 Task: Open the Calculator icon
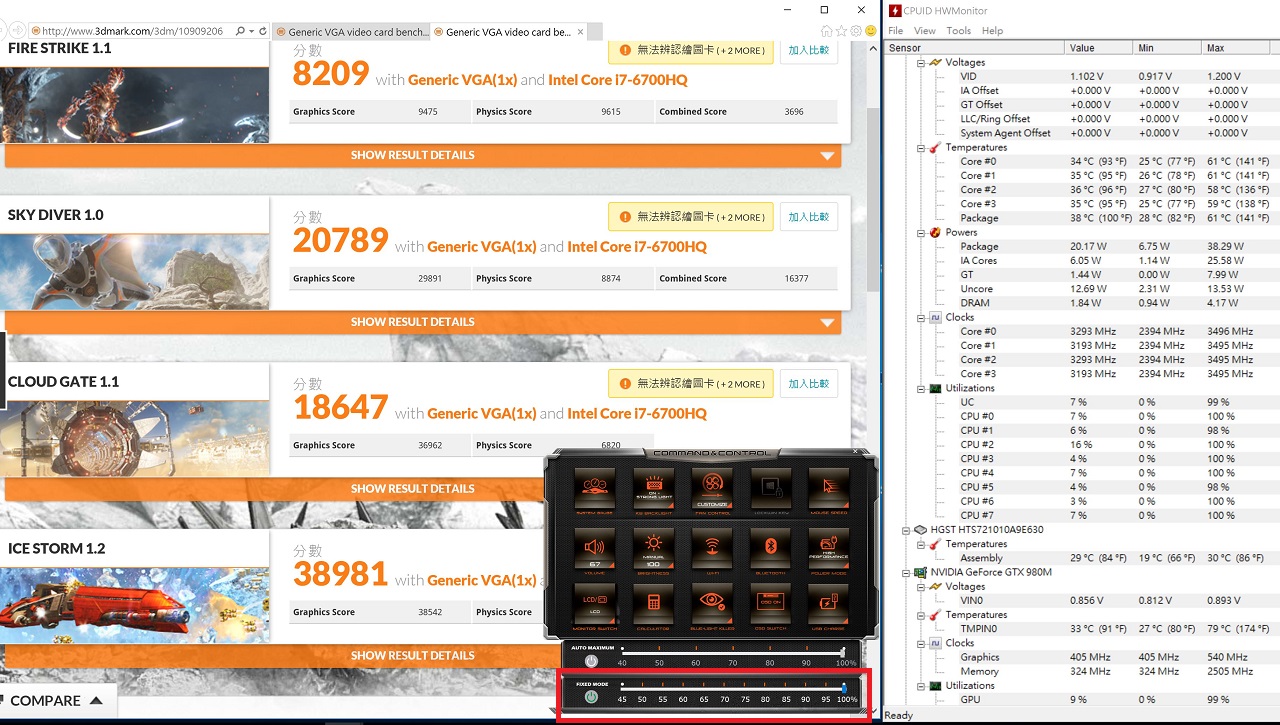pyautogui.click(x=653, y=604)
